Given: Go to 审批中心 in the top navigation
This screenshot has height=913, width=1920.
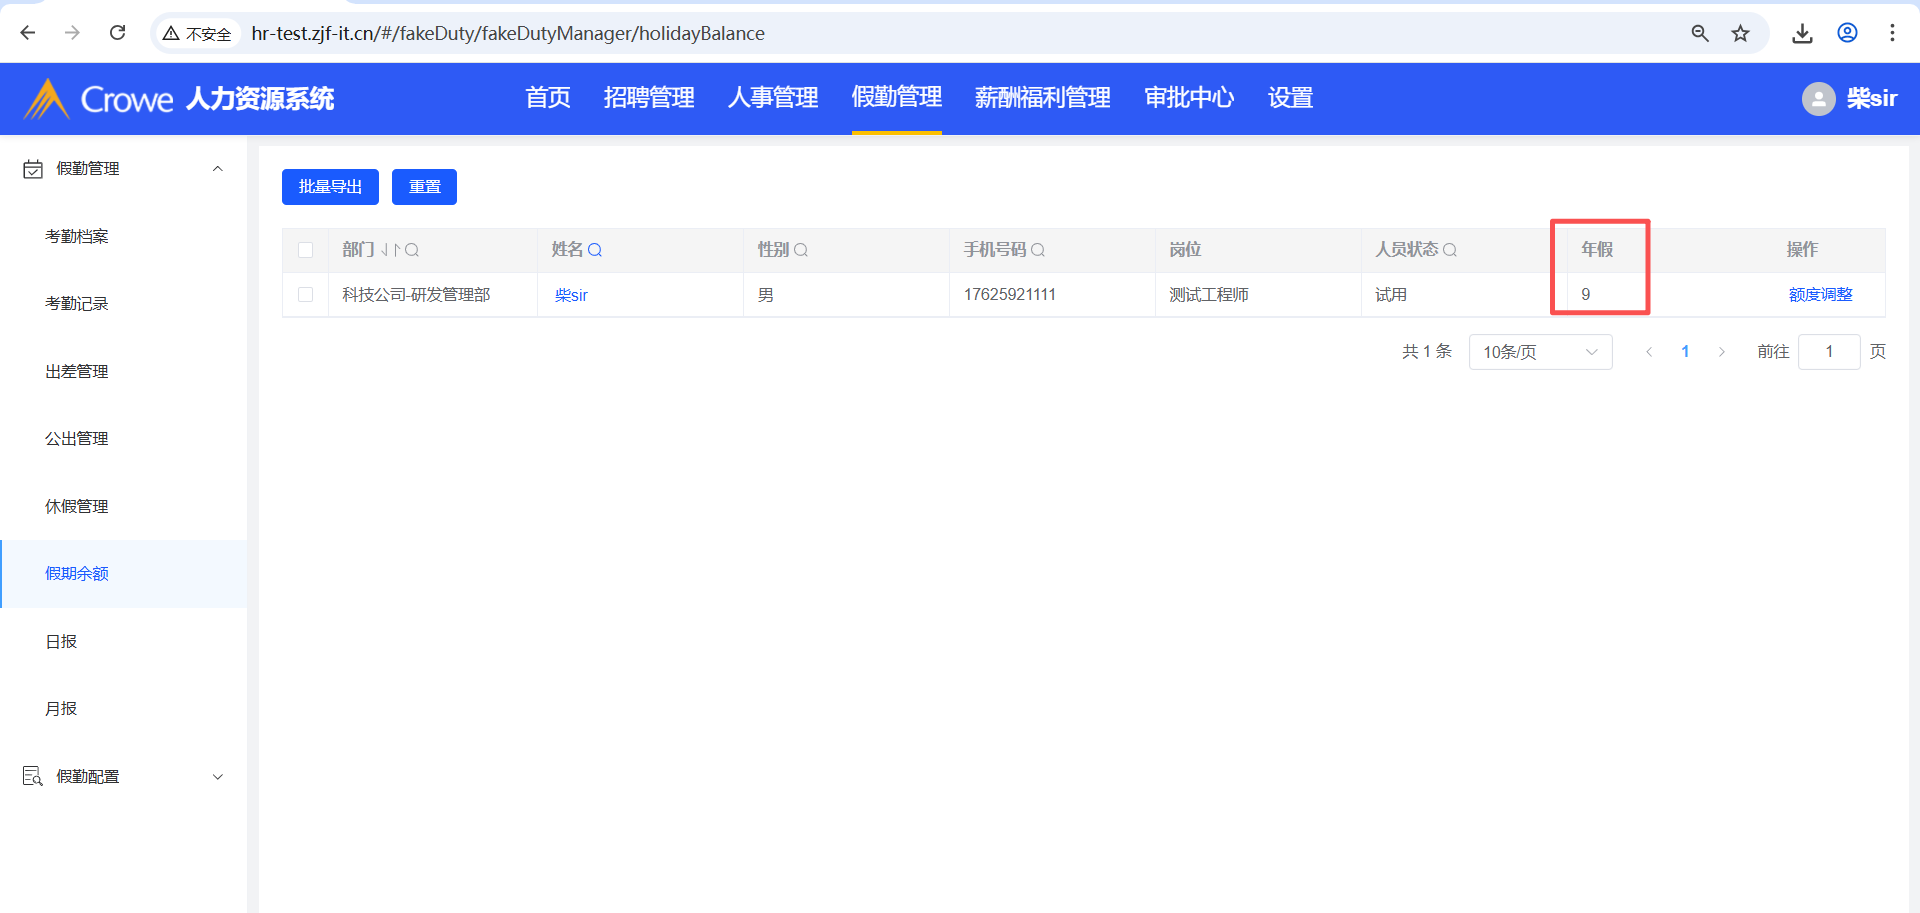Looking at the screenshot, I should 1189,98.
